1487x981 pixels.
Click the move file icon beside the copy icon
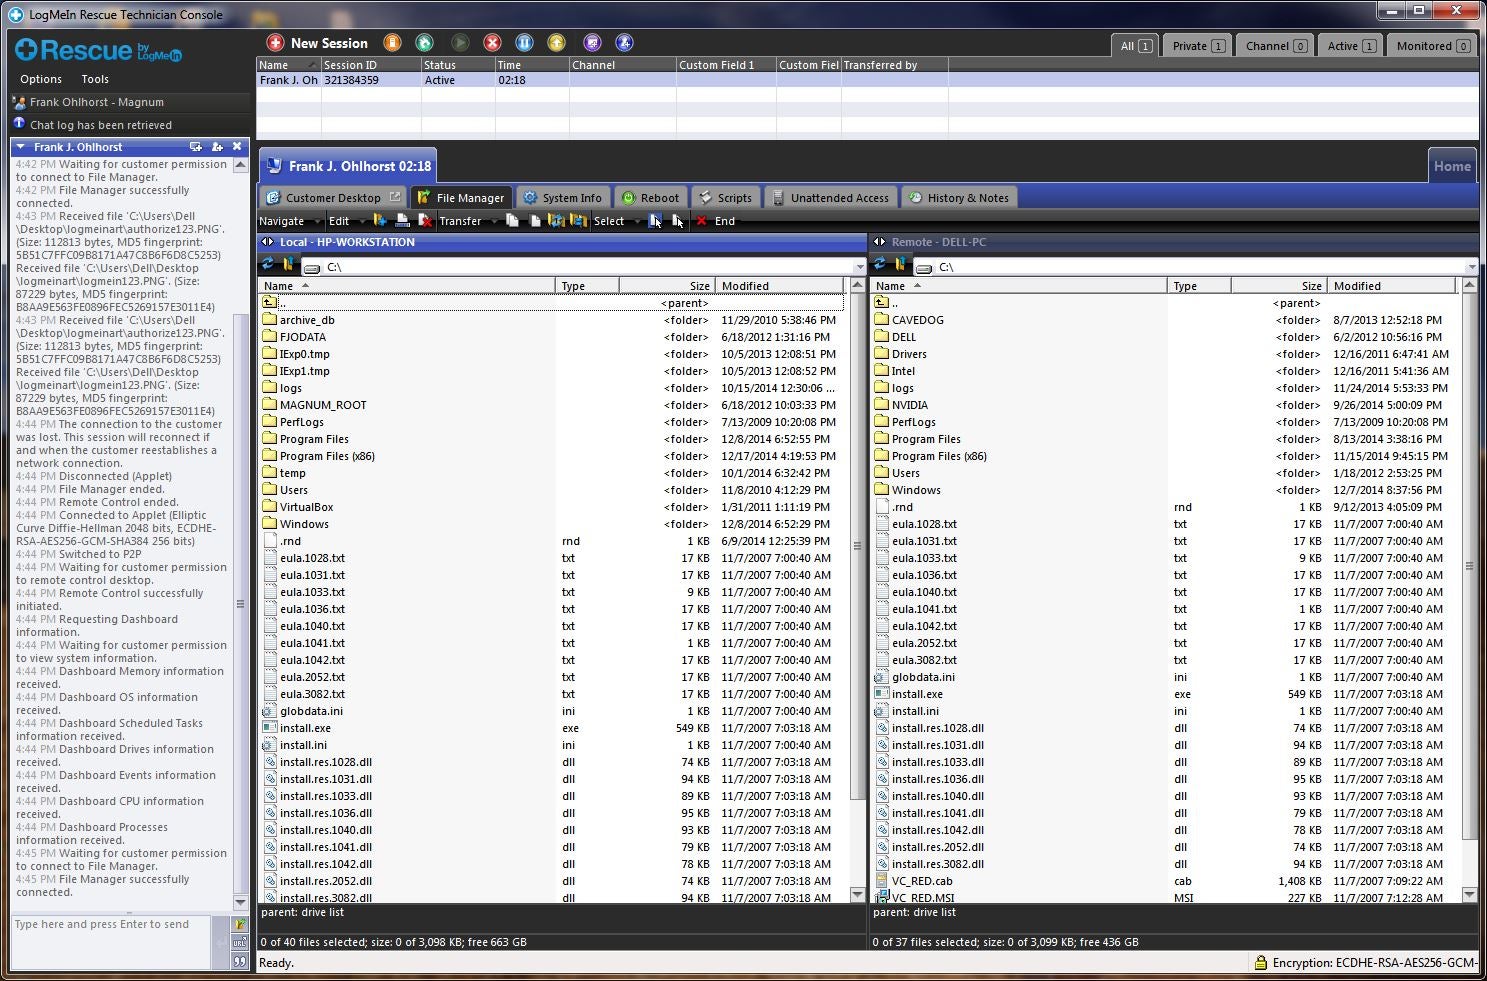click(535, 221)
